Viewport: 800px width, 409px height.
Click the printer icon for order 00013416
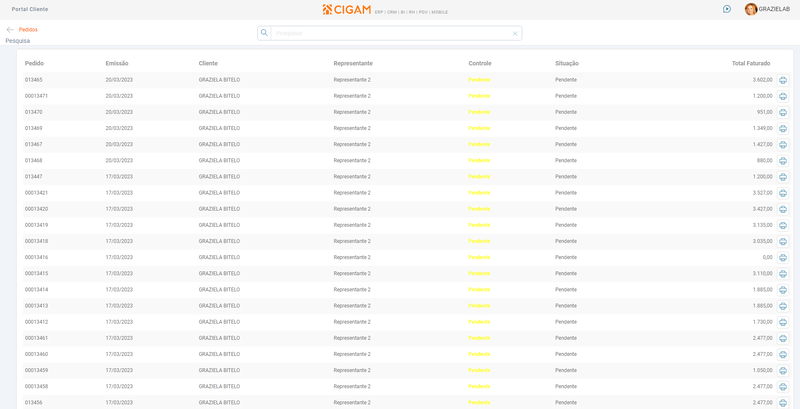point(783,258)
